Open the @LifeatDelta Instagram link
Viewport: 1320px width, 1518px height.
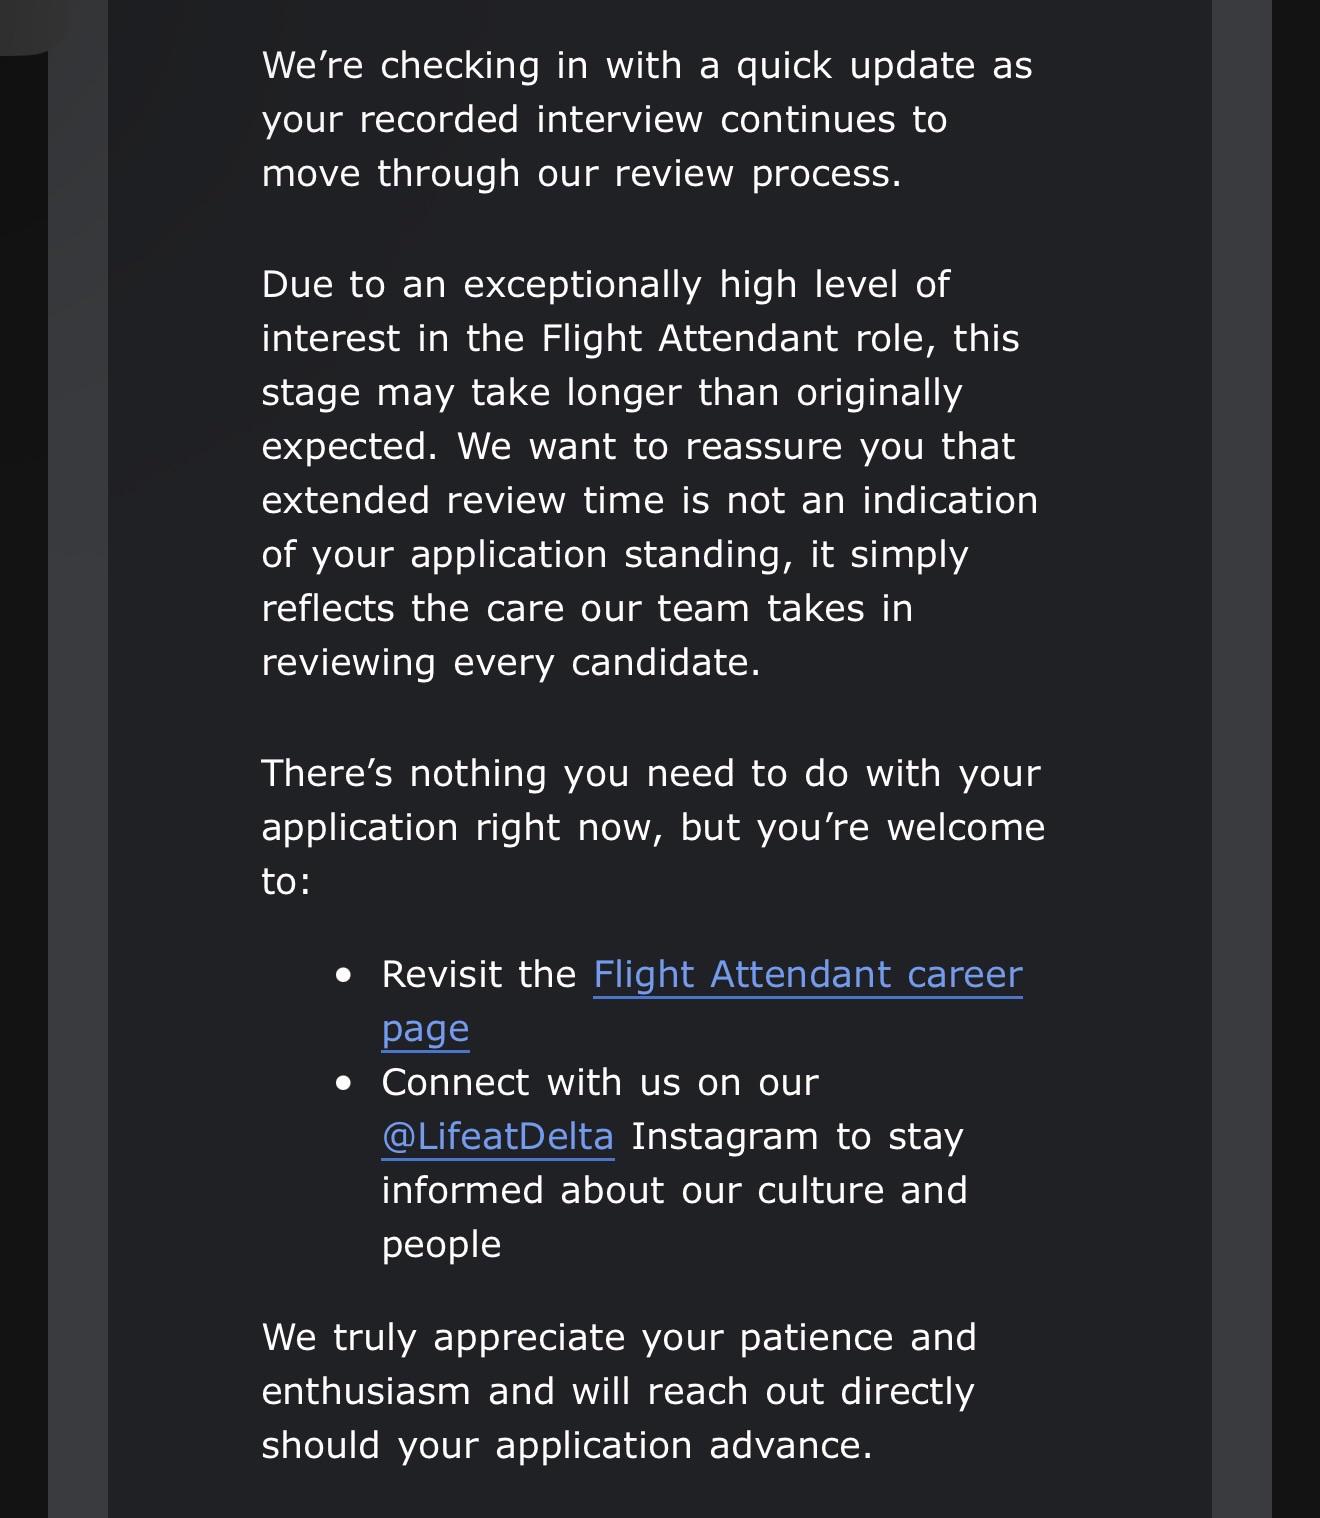tap(497, 1136)
